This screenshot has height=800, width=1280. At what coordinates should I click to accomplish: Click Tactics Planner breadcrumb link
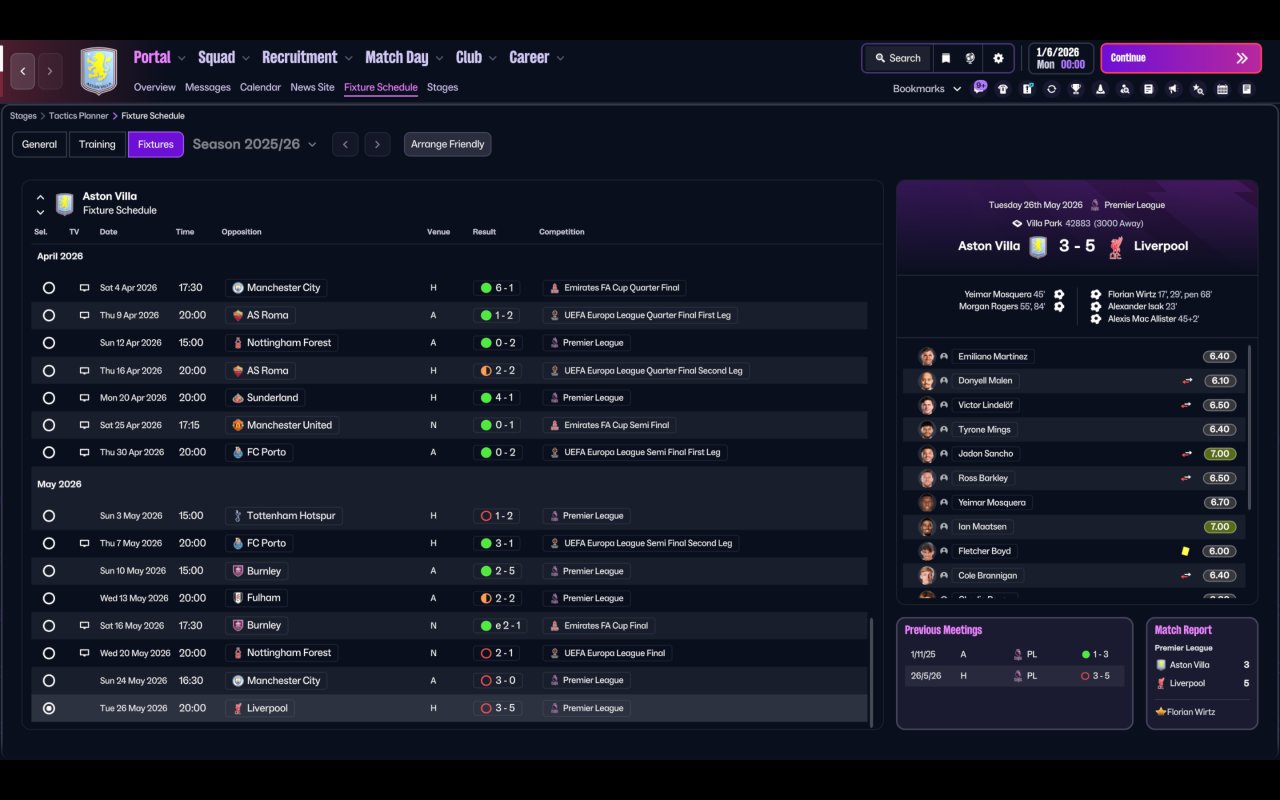tap(79, 116)
